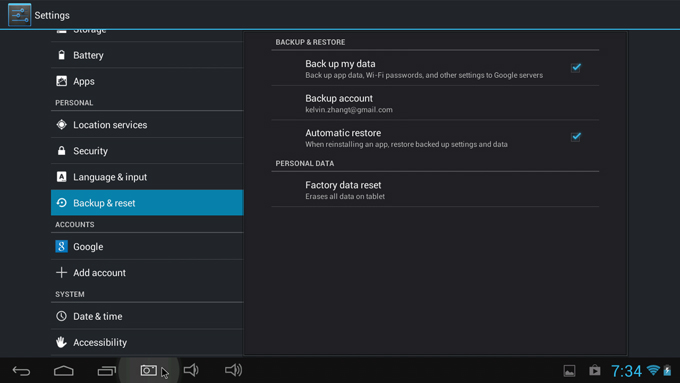Go back using the navigation bar arrow
Image resolution: width=680 pixels, height=383 pixels.
point(21,370)
